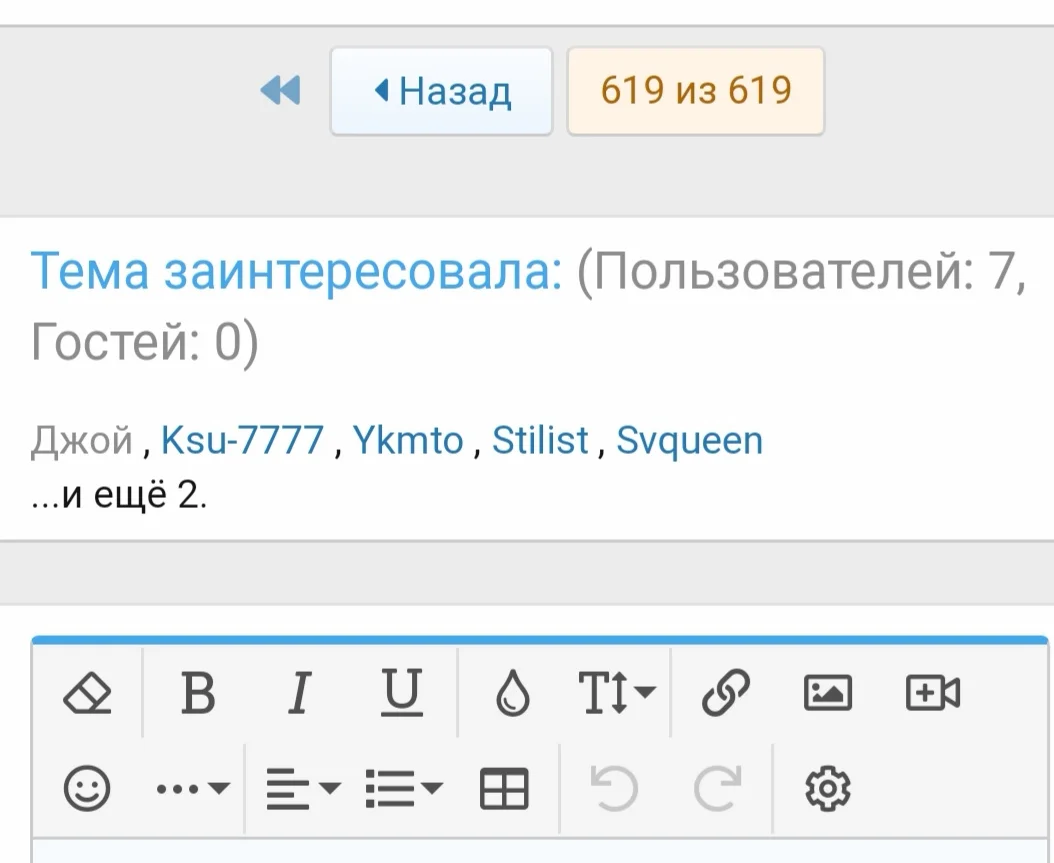Viewport: 1054px width, 863px height.
Task: Open the smiley emoticon picker
Action: pos(88,787)
